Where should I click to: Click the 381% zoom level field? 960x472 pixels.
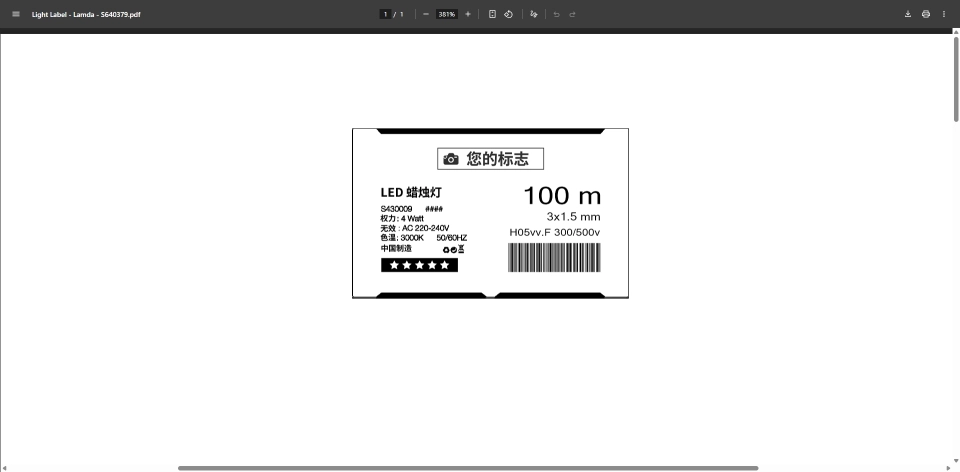pos(446,14)
